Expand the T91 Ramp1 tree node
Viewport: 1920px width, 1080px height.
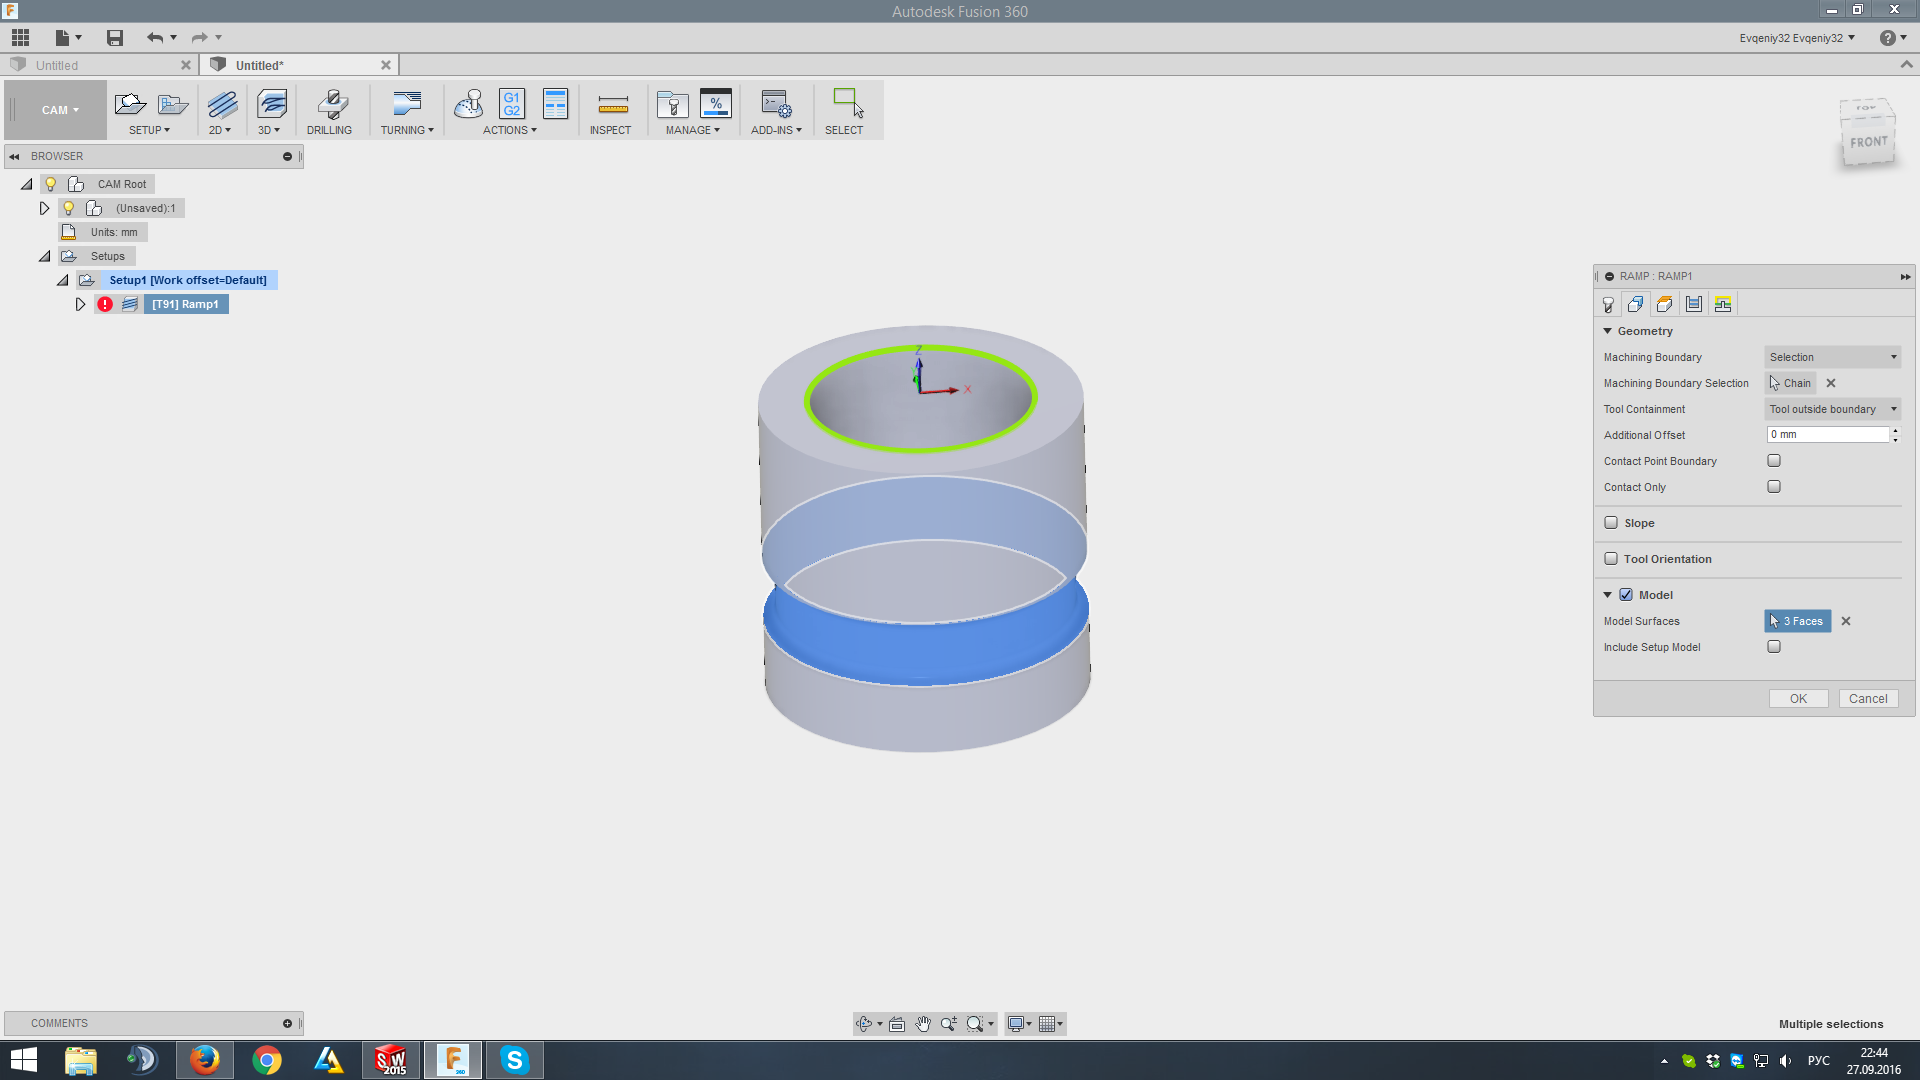81,304
